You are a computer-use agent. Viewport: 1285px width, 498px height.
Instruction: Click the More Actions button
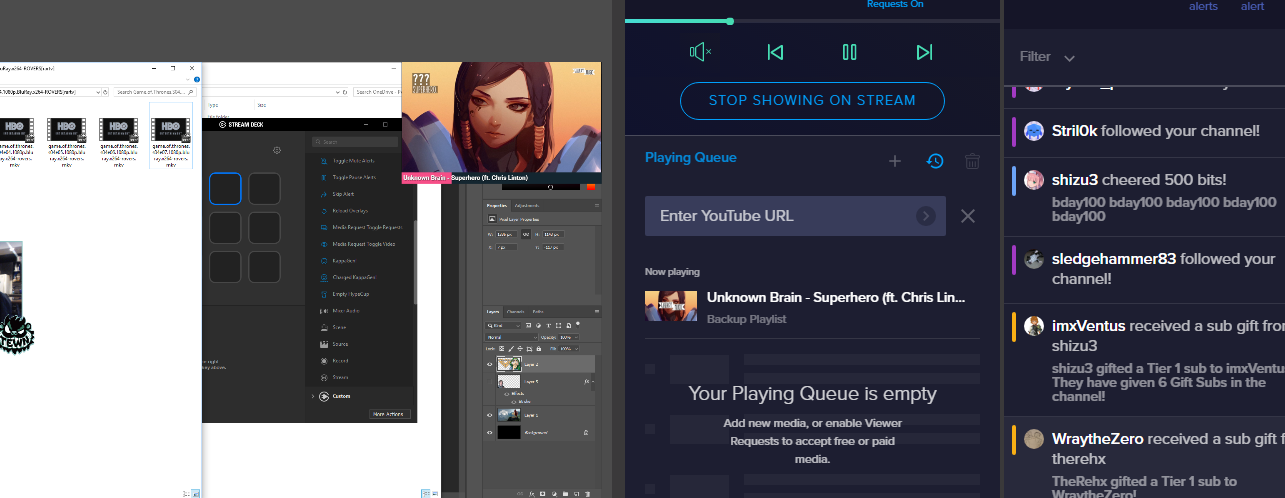click(390, 413)
